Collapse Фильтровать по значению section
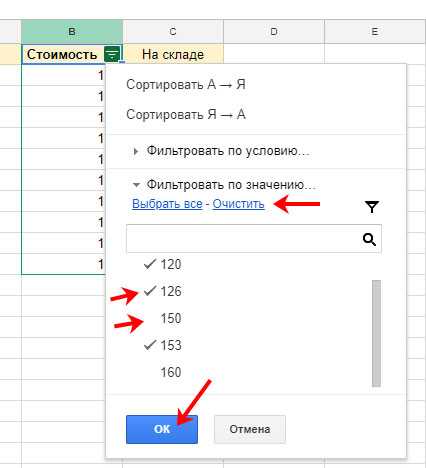 224,184
